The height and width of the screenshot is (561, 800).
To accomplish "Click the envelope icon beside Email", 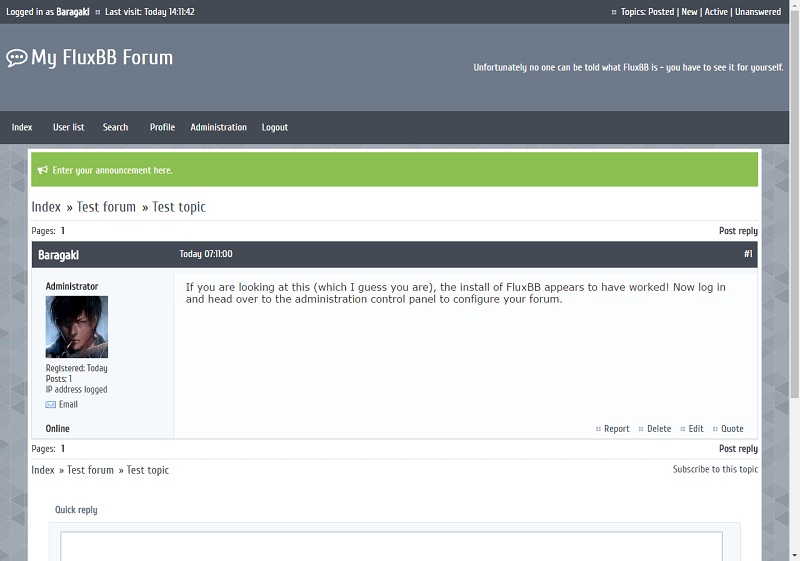I will pyautogui.click(x=51, y=404).
